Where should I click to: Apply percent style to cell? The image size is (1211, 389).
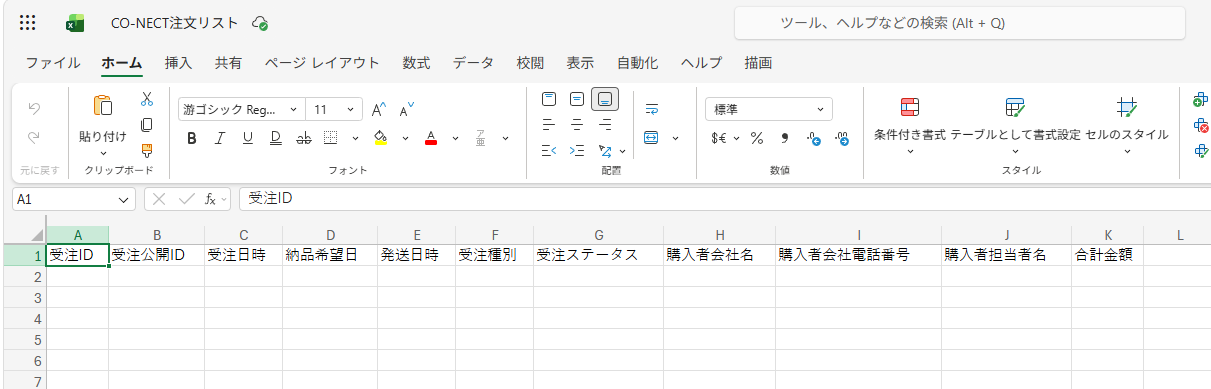[x=757, y=138]
